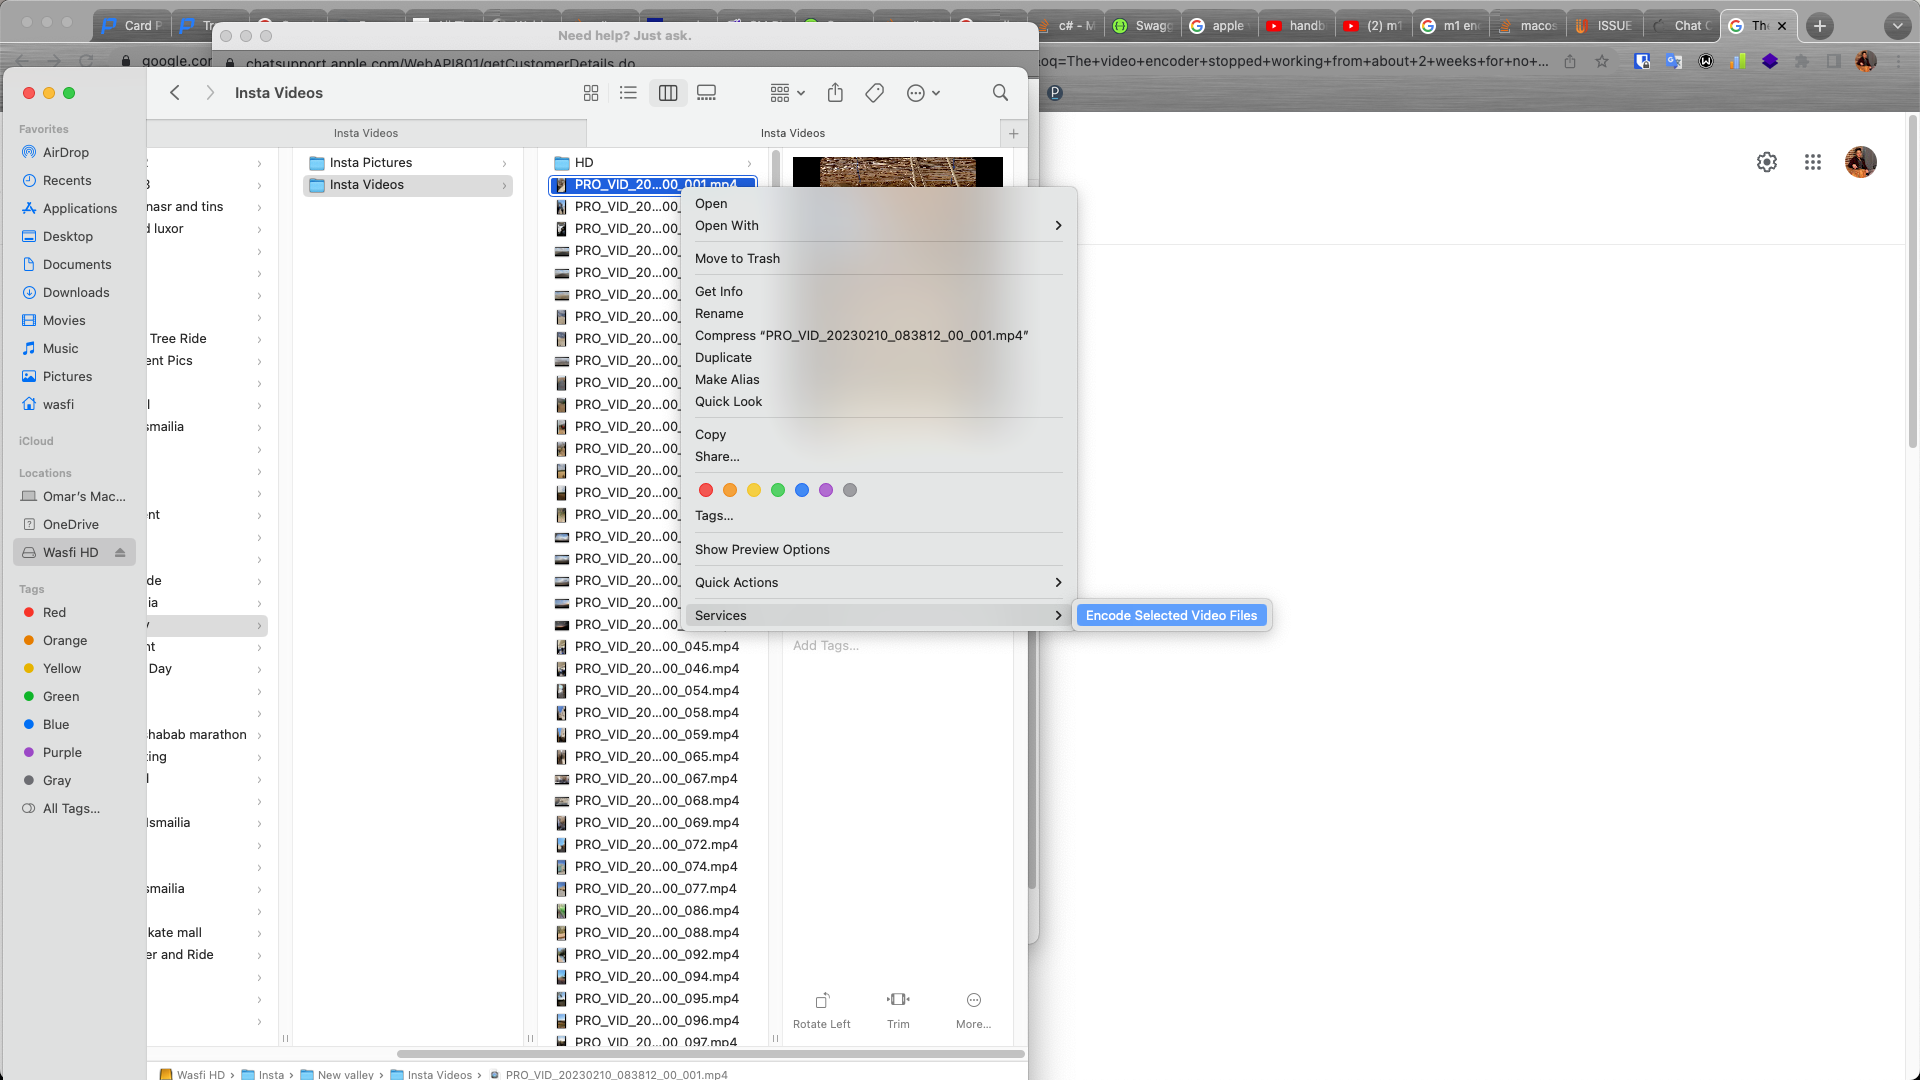Expand the Quick Actions submenu
This screenshot has width=1920, height=1080.
click(737, 582)
